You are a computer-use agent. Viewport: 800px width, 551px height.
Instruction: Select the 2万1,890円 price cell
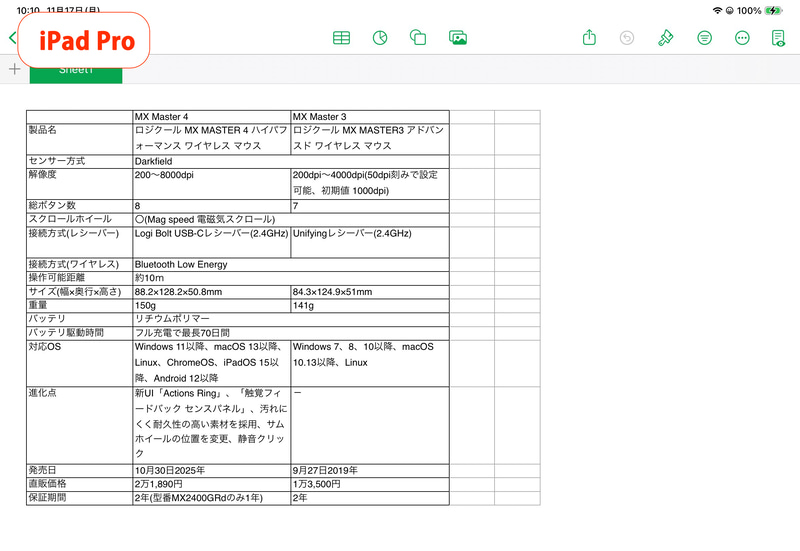tap(212, 485)
